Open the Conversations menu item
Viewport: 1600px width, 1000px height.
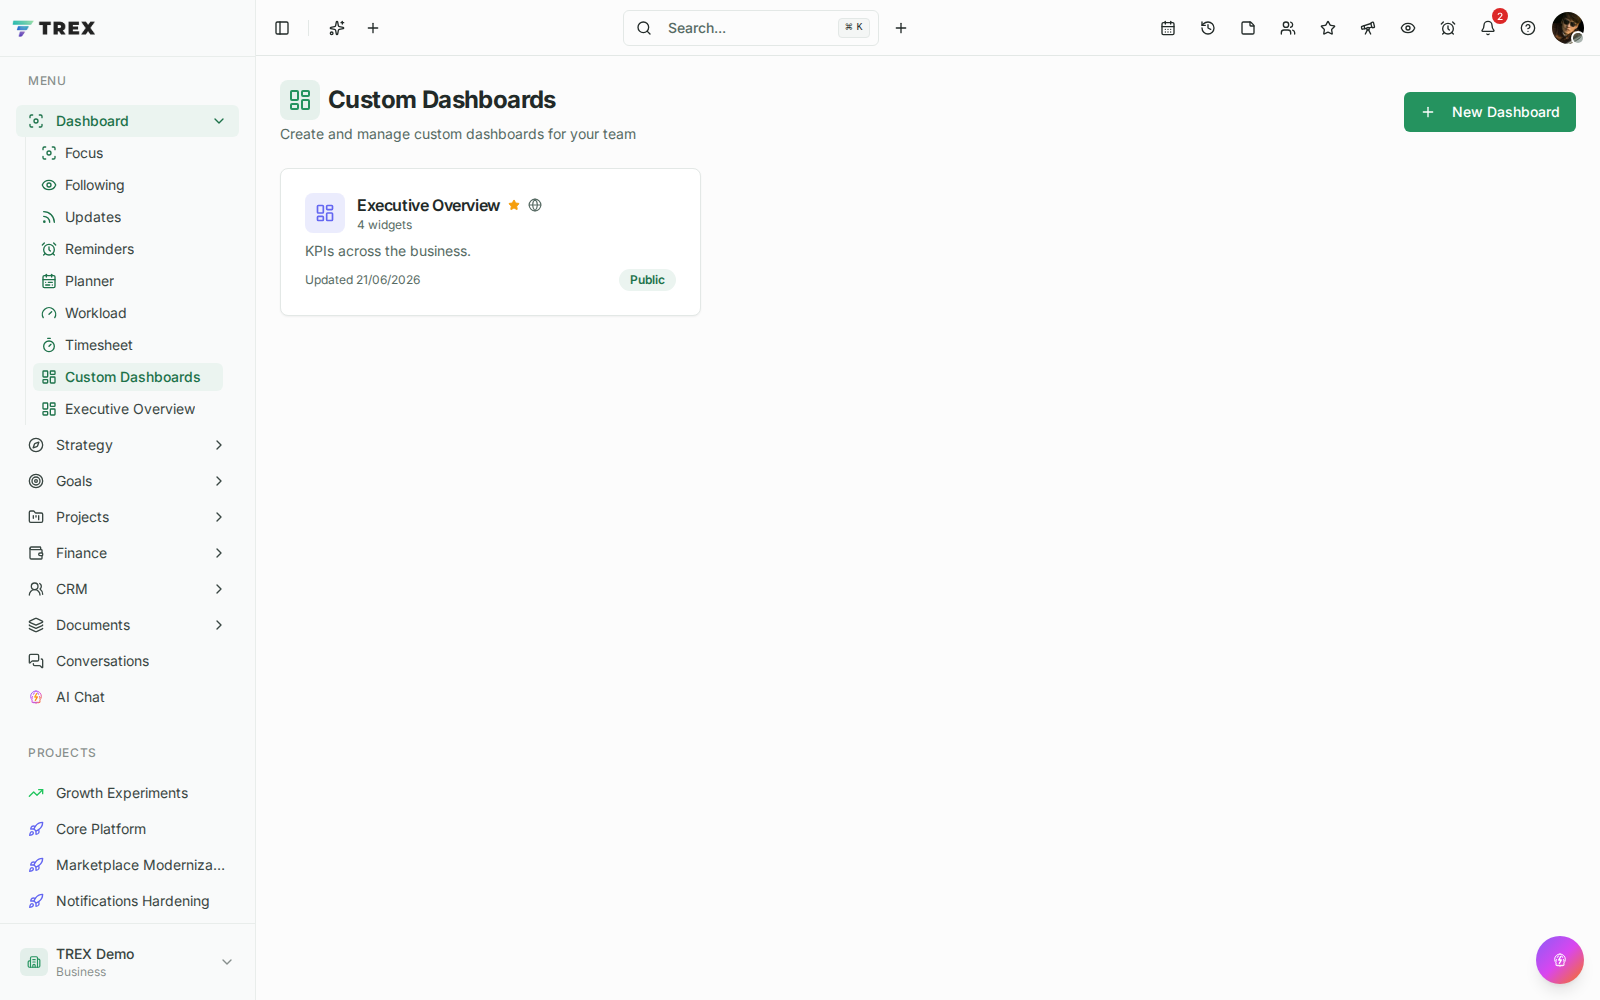pyautogui.click(x=127, y=661)
